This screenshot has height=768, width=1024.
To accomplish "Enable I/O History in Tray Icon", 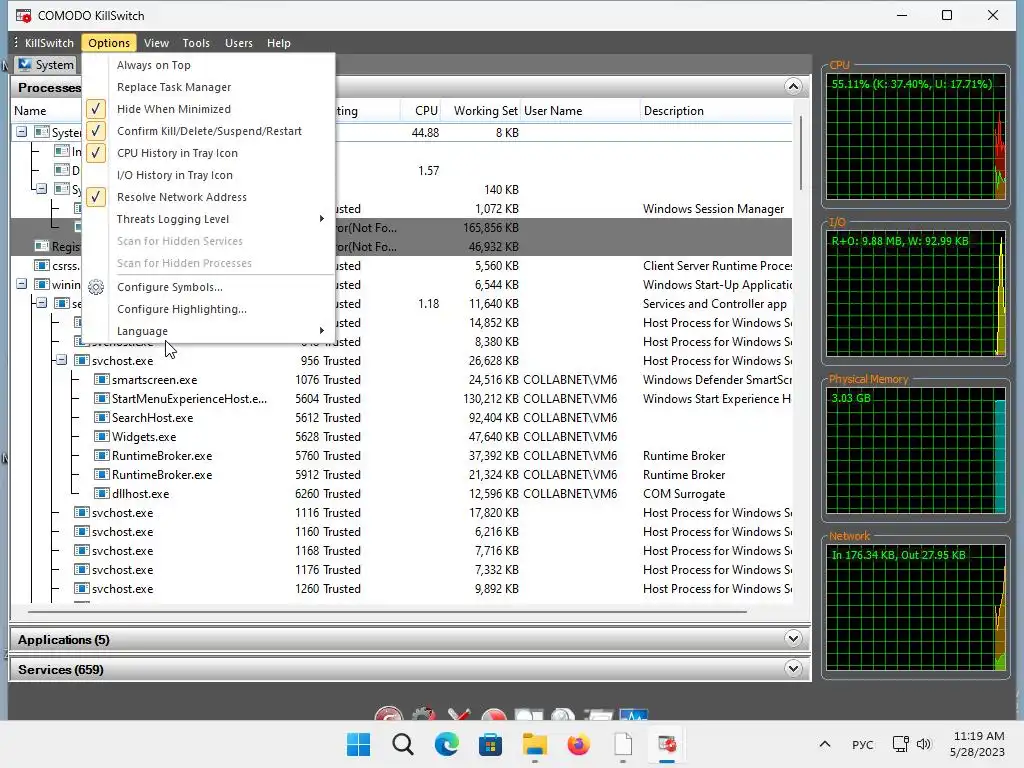I will click(174, 175).
